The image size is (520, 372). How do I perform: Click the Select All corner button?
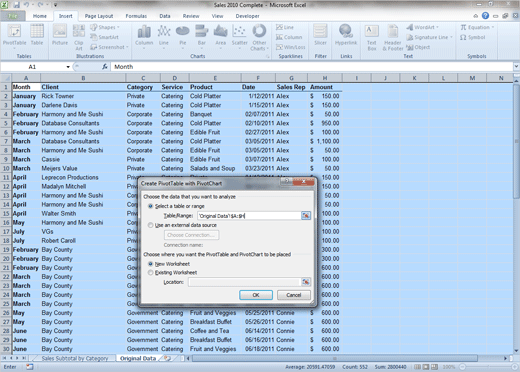(x=6, y=78)
